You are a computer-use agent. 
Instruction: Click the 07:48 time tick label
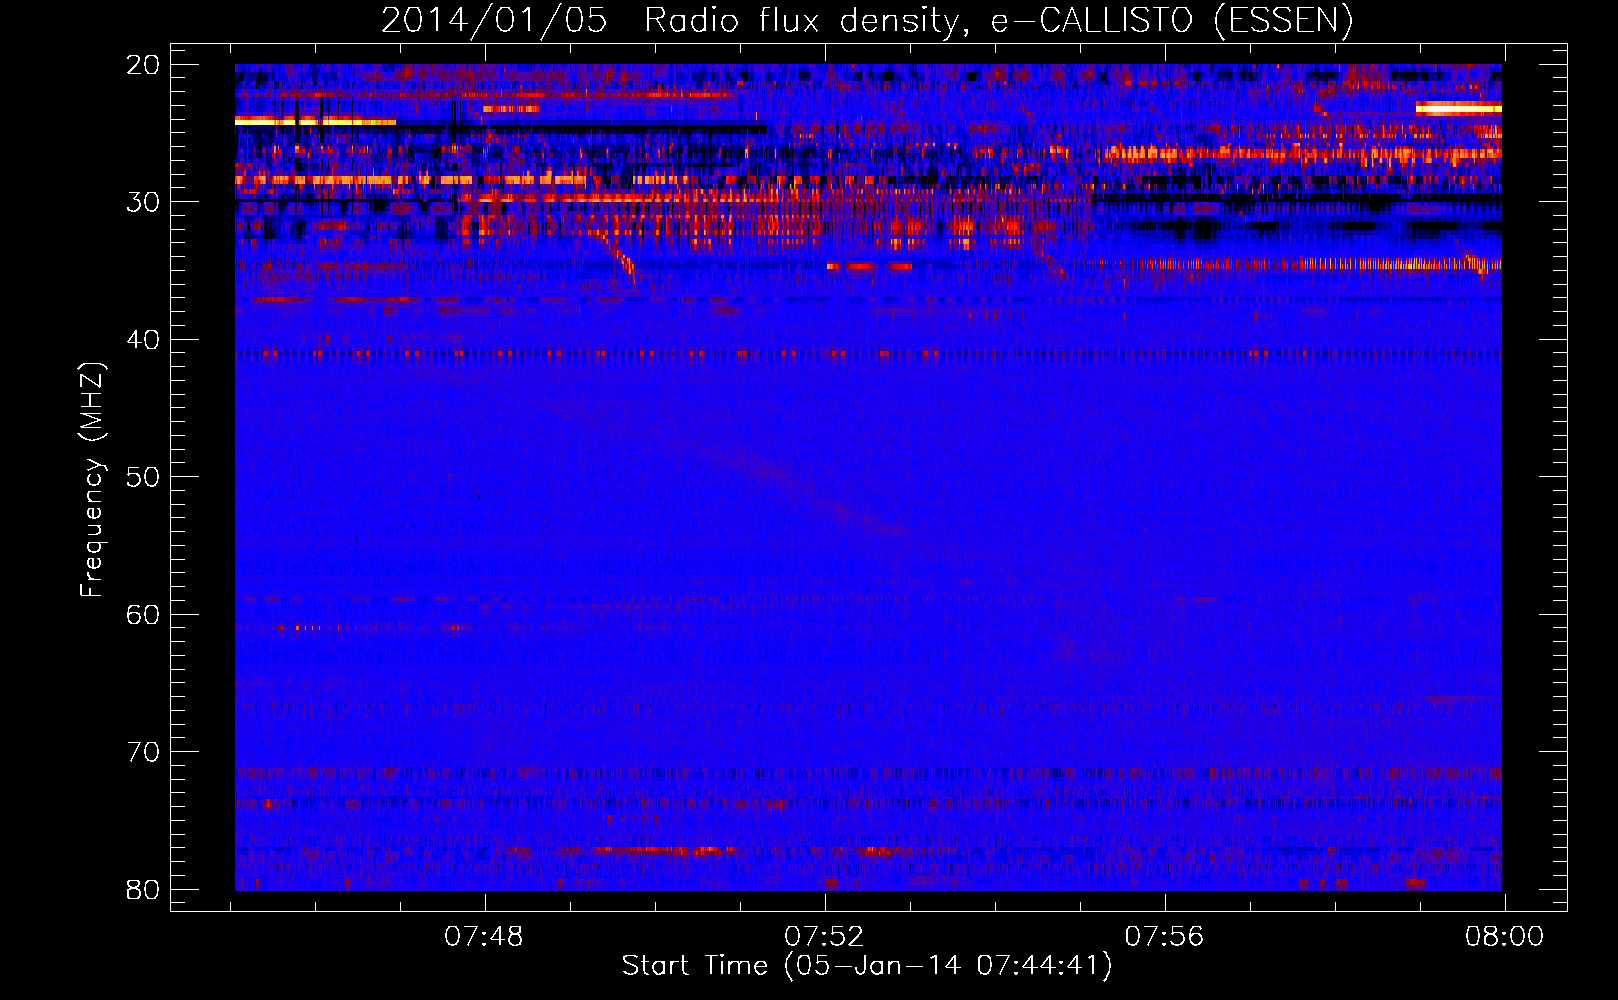484,937
